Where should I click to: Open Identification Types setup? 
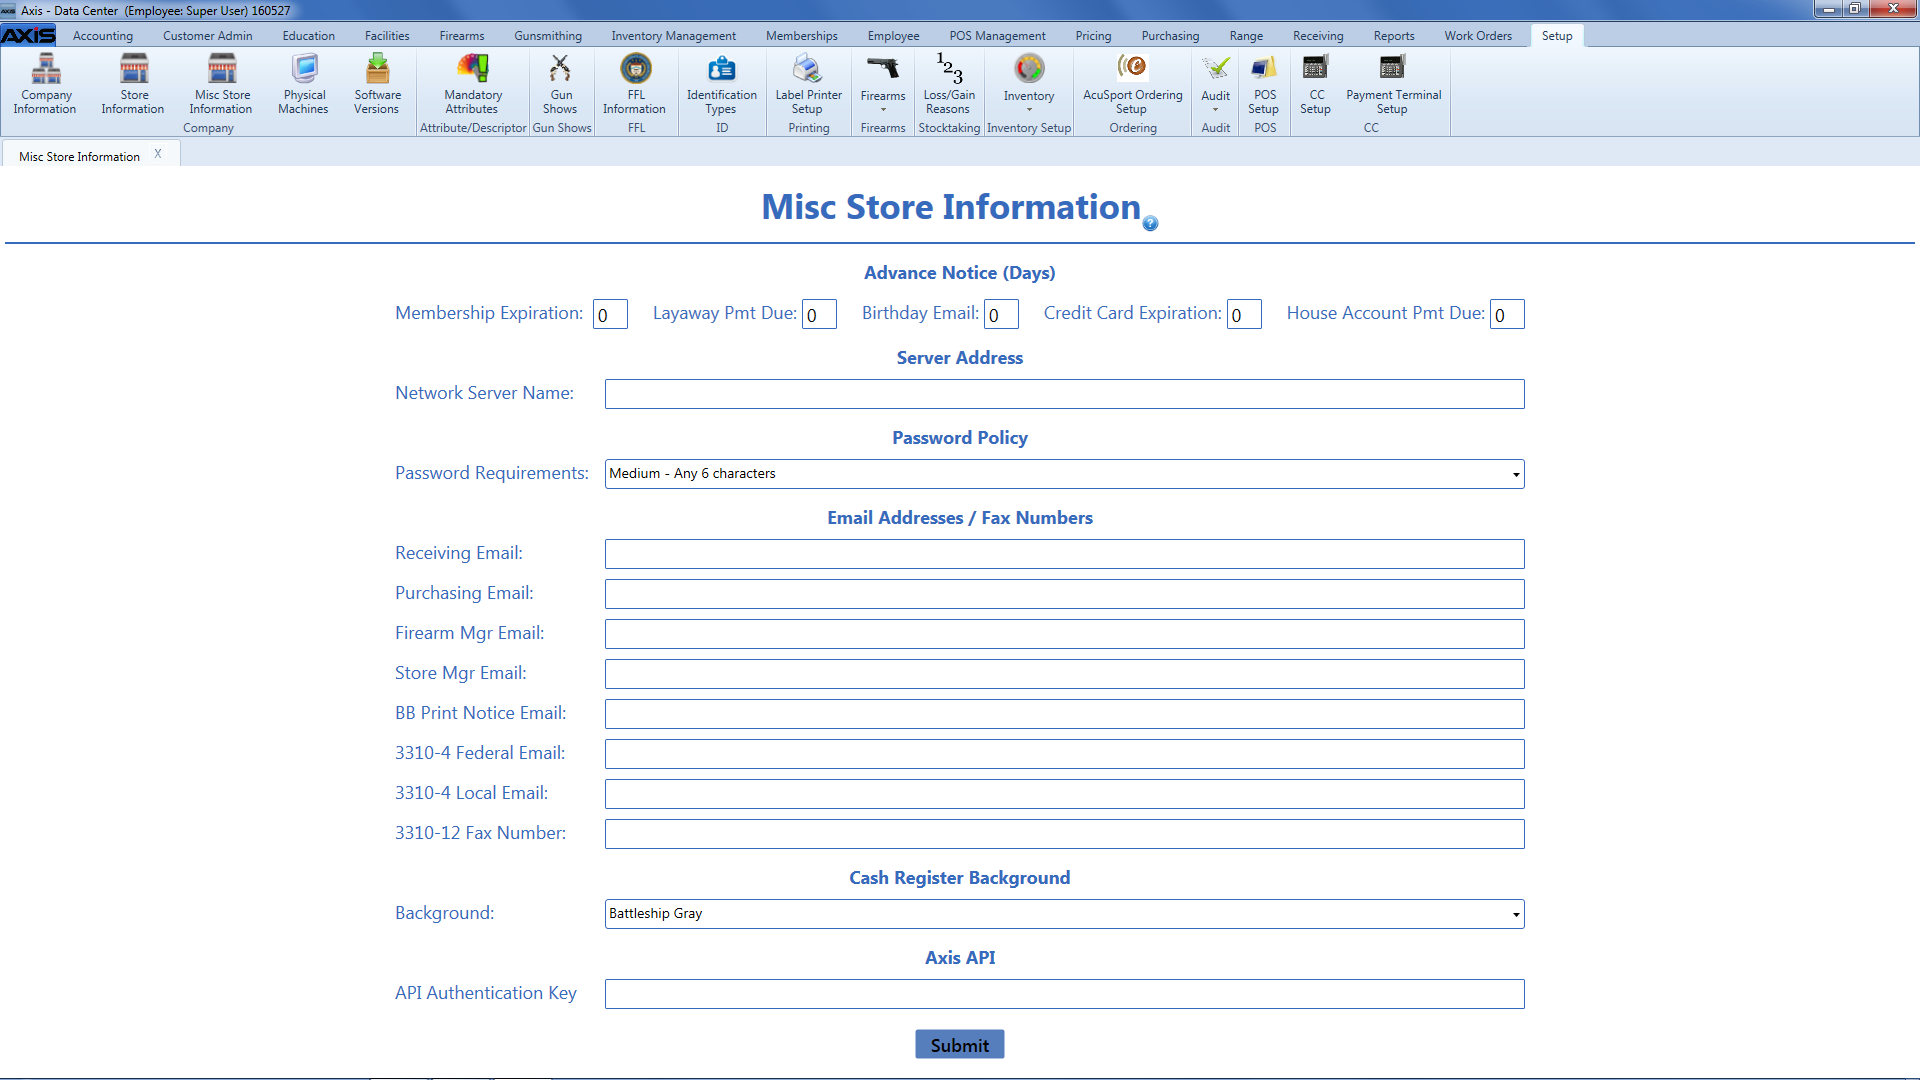click(721, 84)
